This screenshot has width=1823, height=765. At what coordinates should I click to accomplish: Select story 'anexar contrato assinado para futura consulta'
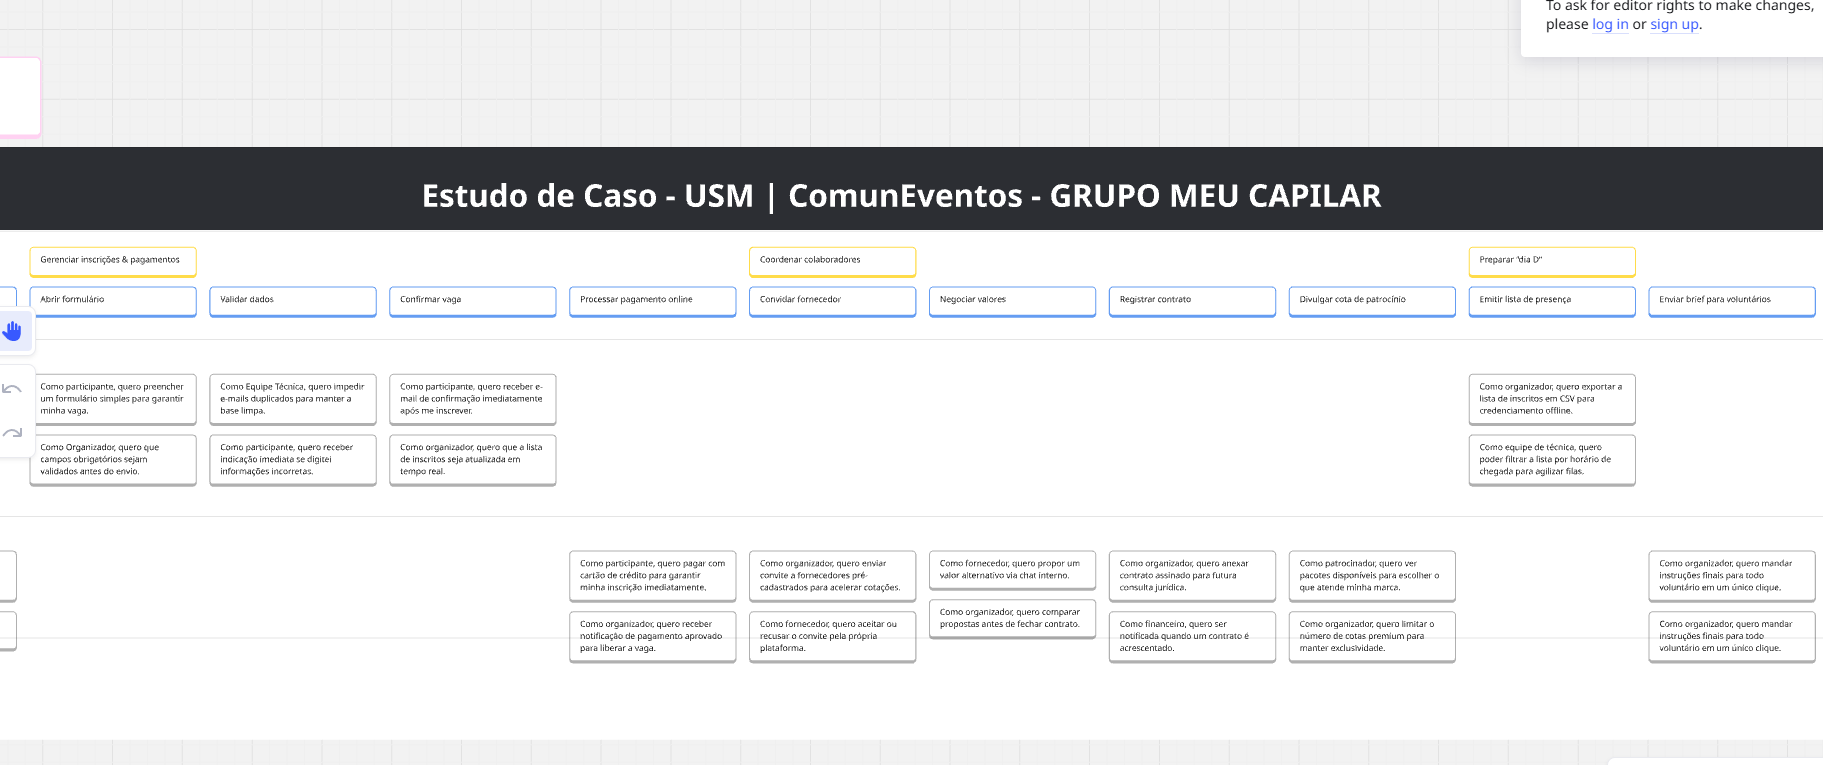coord(1192,576)
